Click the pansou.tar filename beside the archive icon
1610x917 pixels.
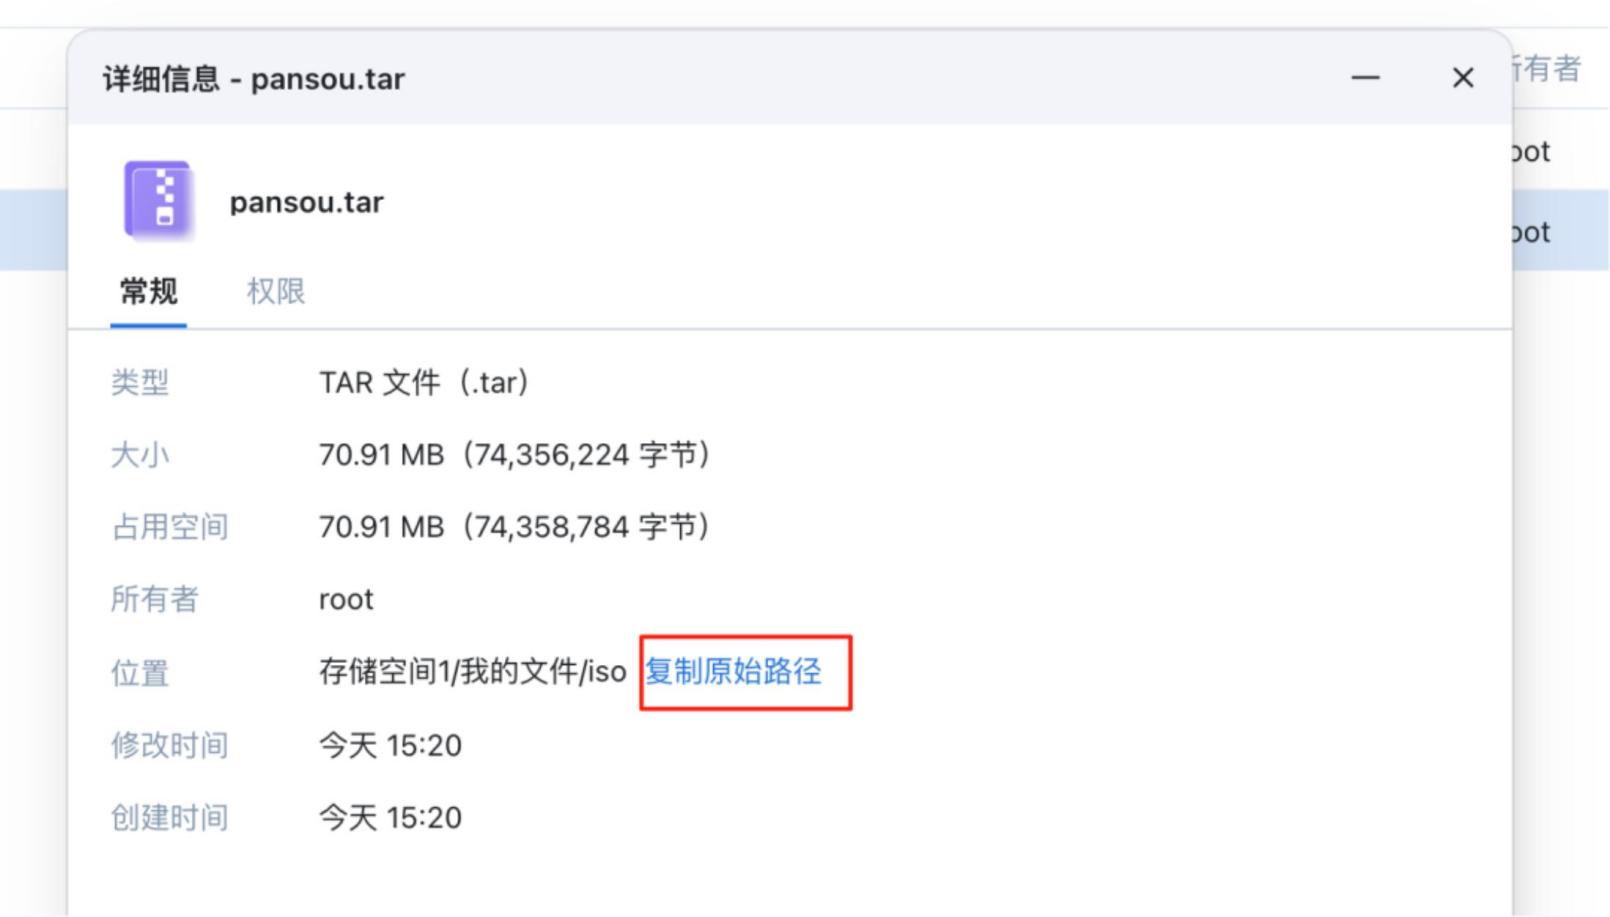coord(307,202)
